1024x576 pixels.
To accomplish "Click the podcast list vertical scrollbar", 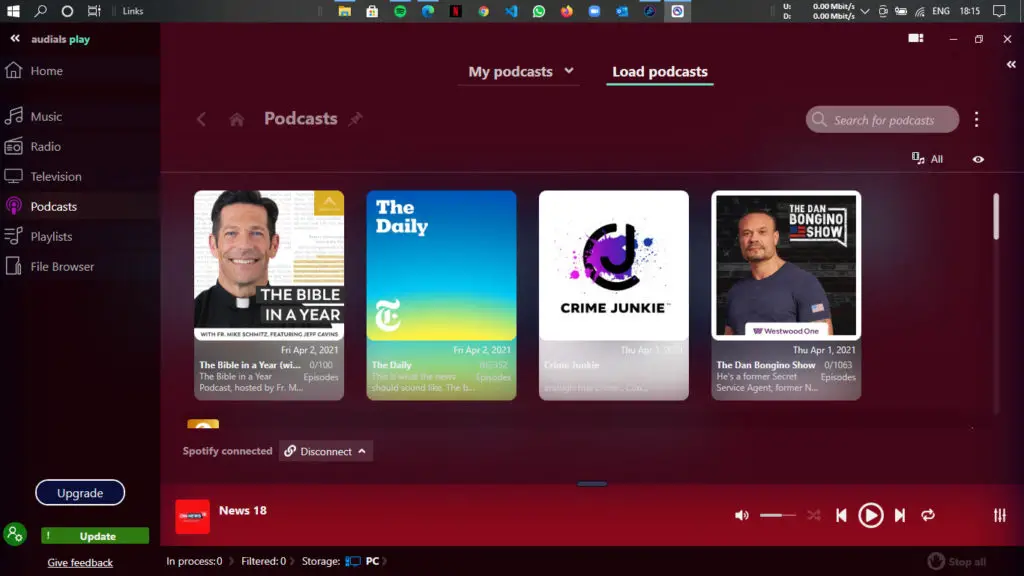I will (995, 217).
